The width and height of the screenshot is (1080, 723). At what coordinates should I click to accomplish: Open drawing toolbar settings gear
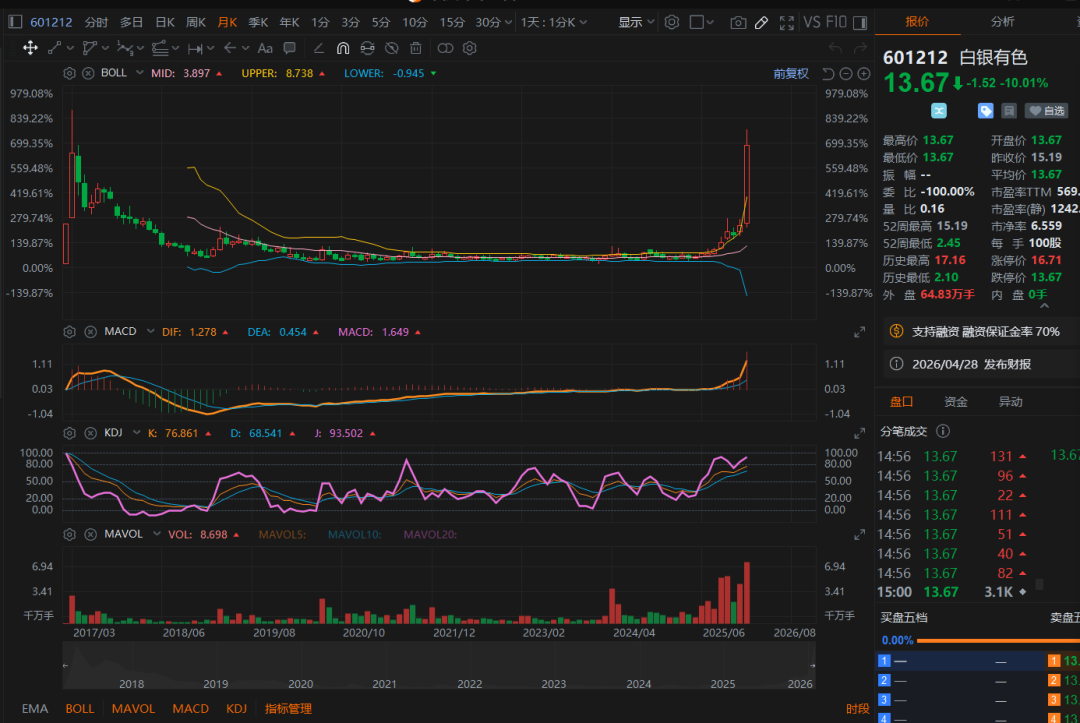click(470, 48)
